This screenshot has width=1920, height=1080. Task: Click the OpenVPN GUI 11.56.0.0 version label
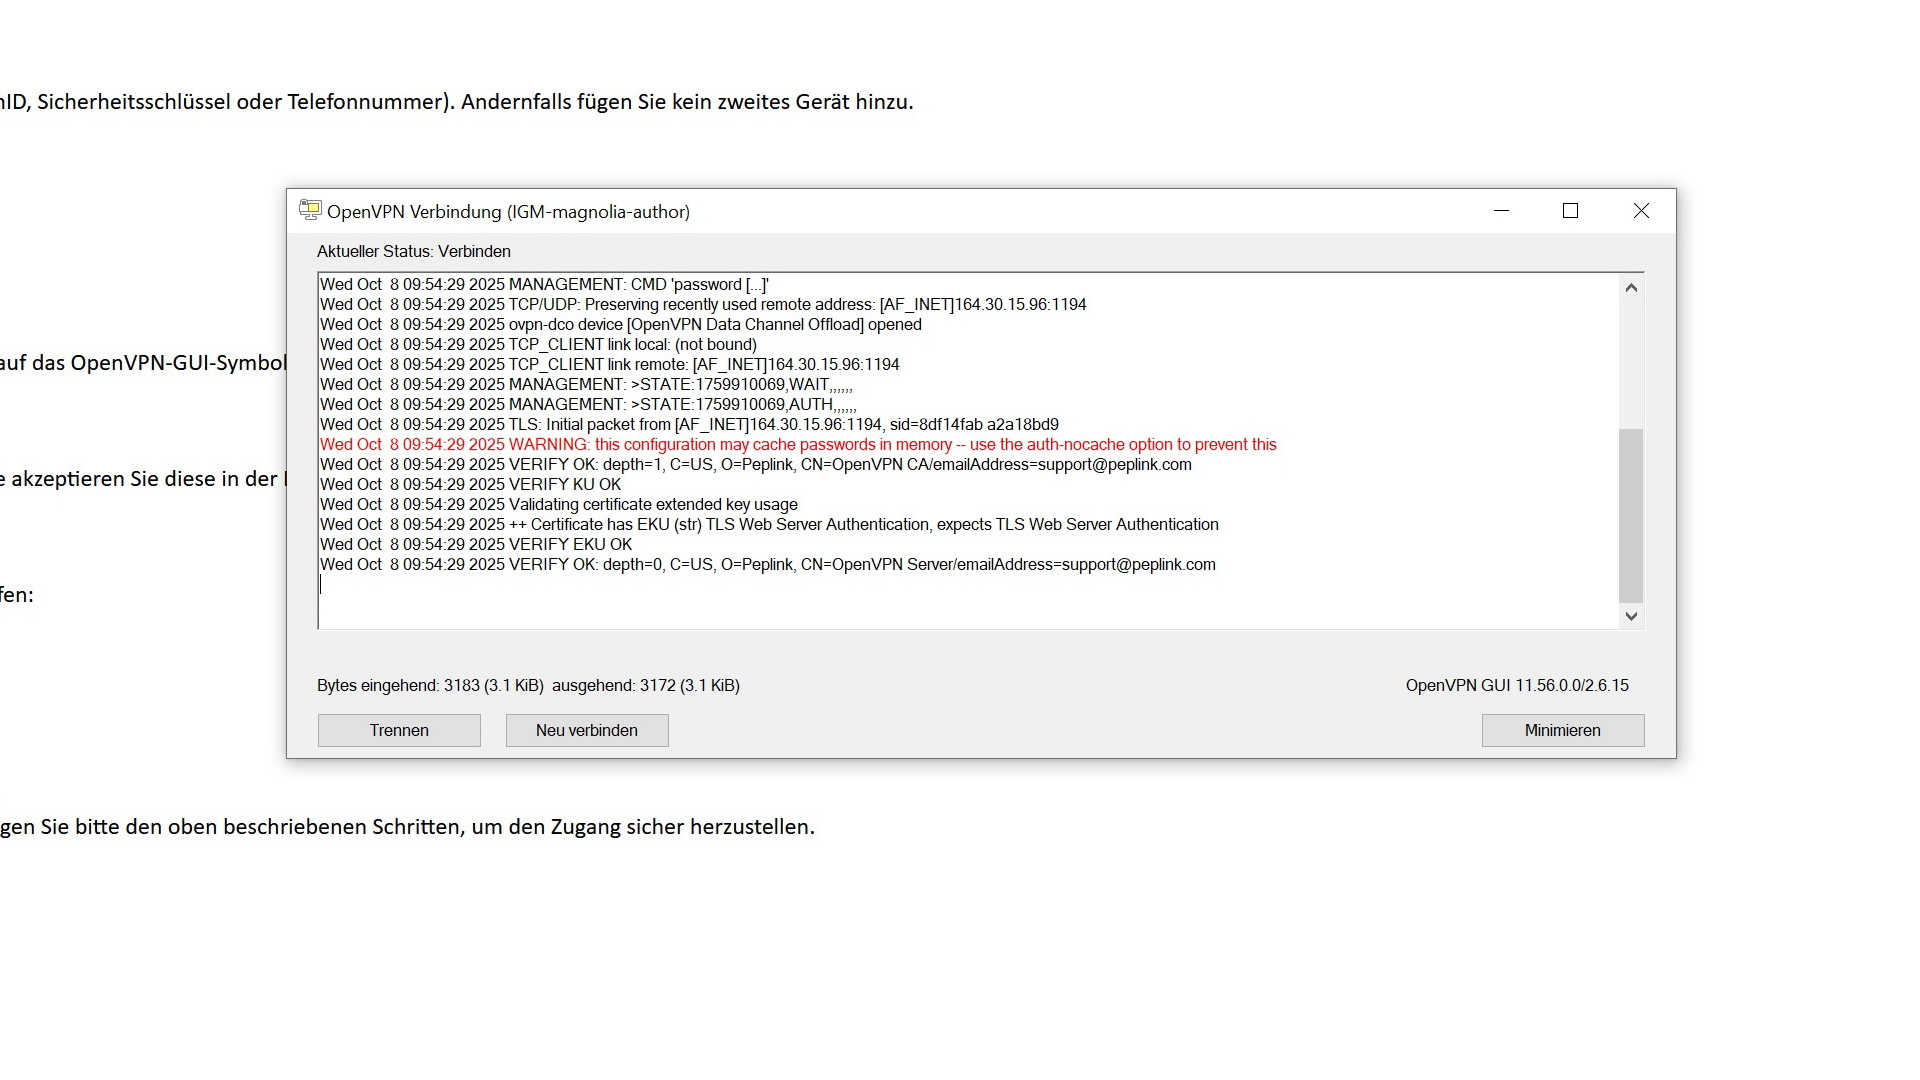click(1516, 686)
